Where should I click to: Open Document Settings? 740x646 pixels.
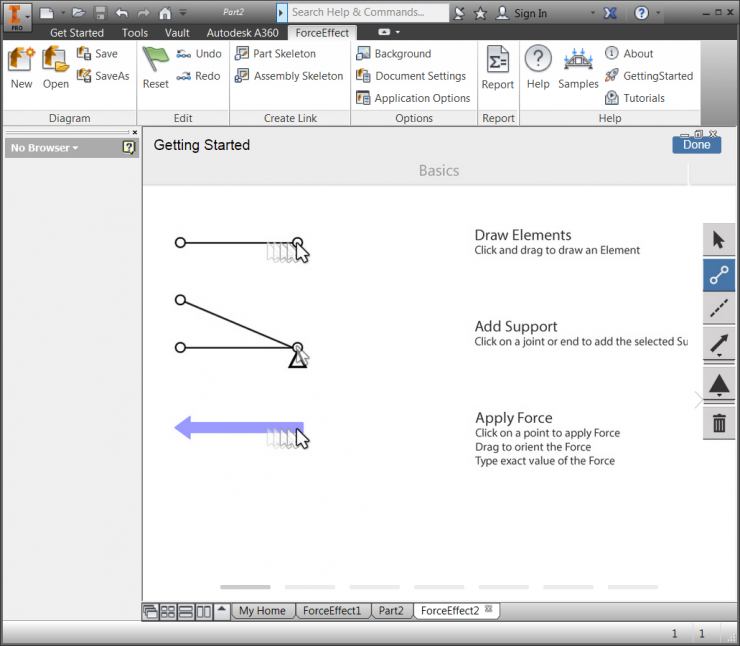[x=411, y=76]
